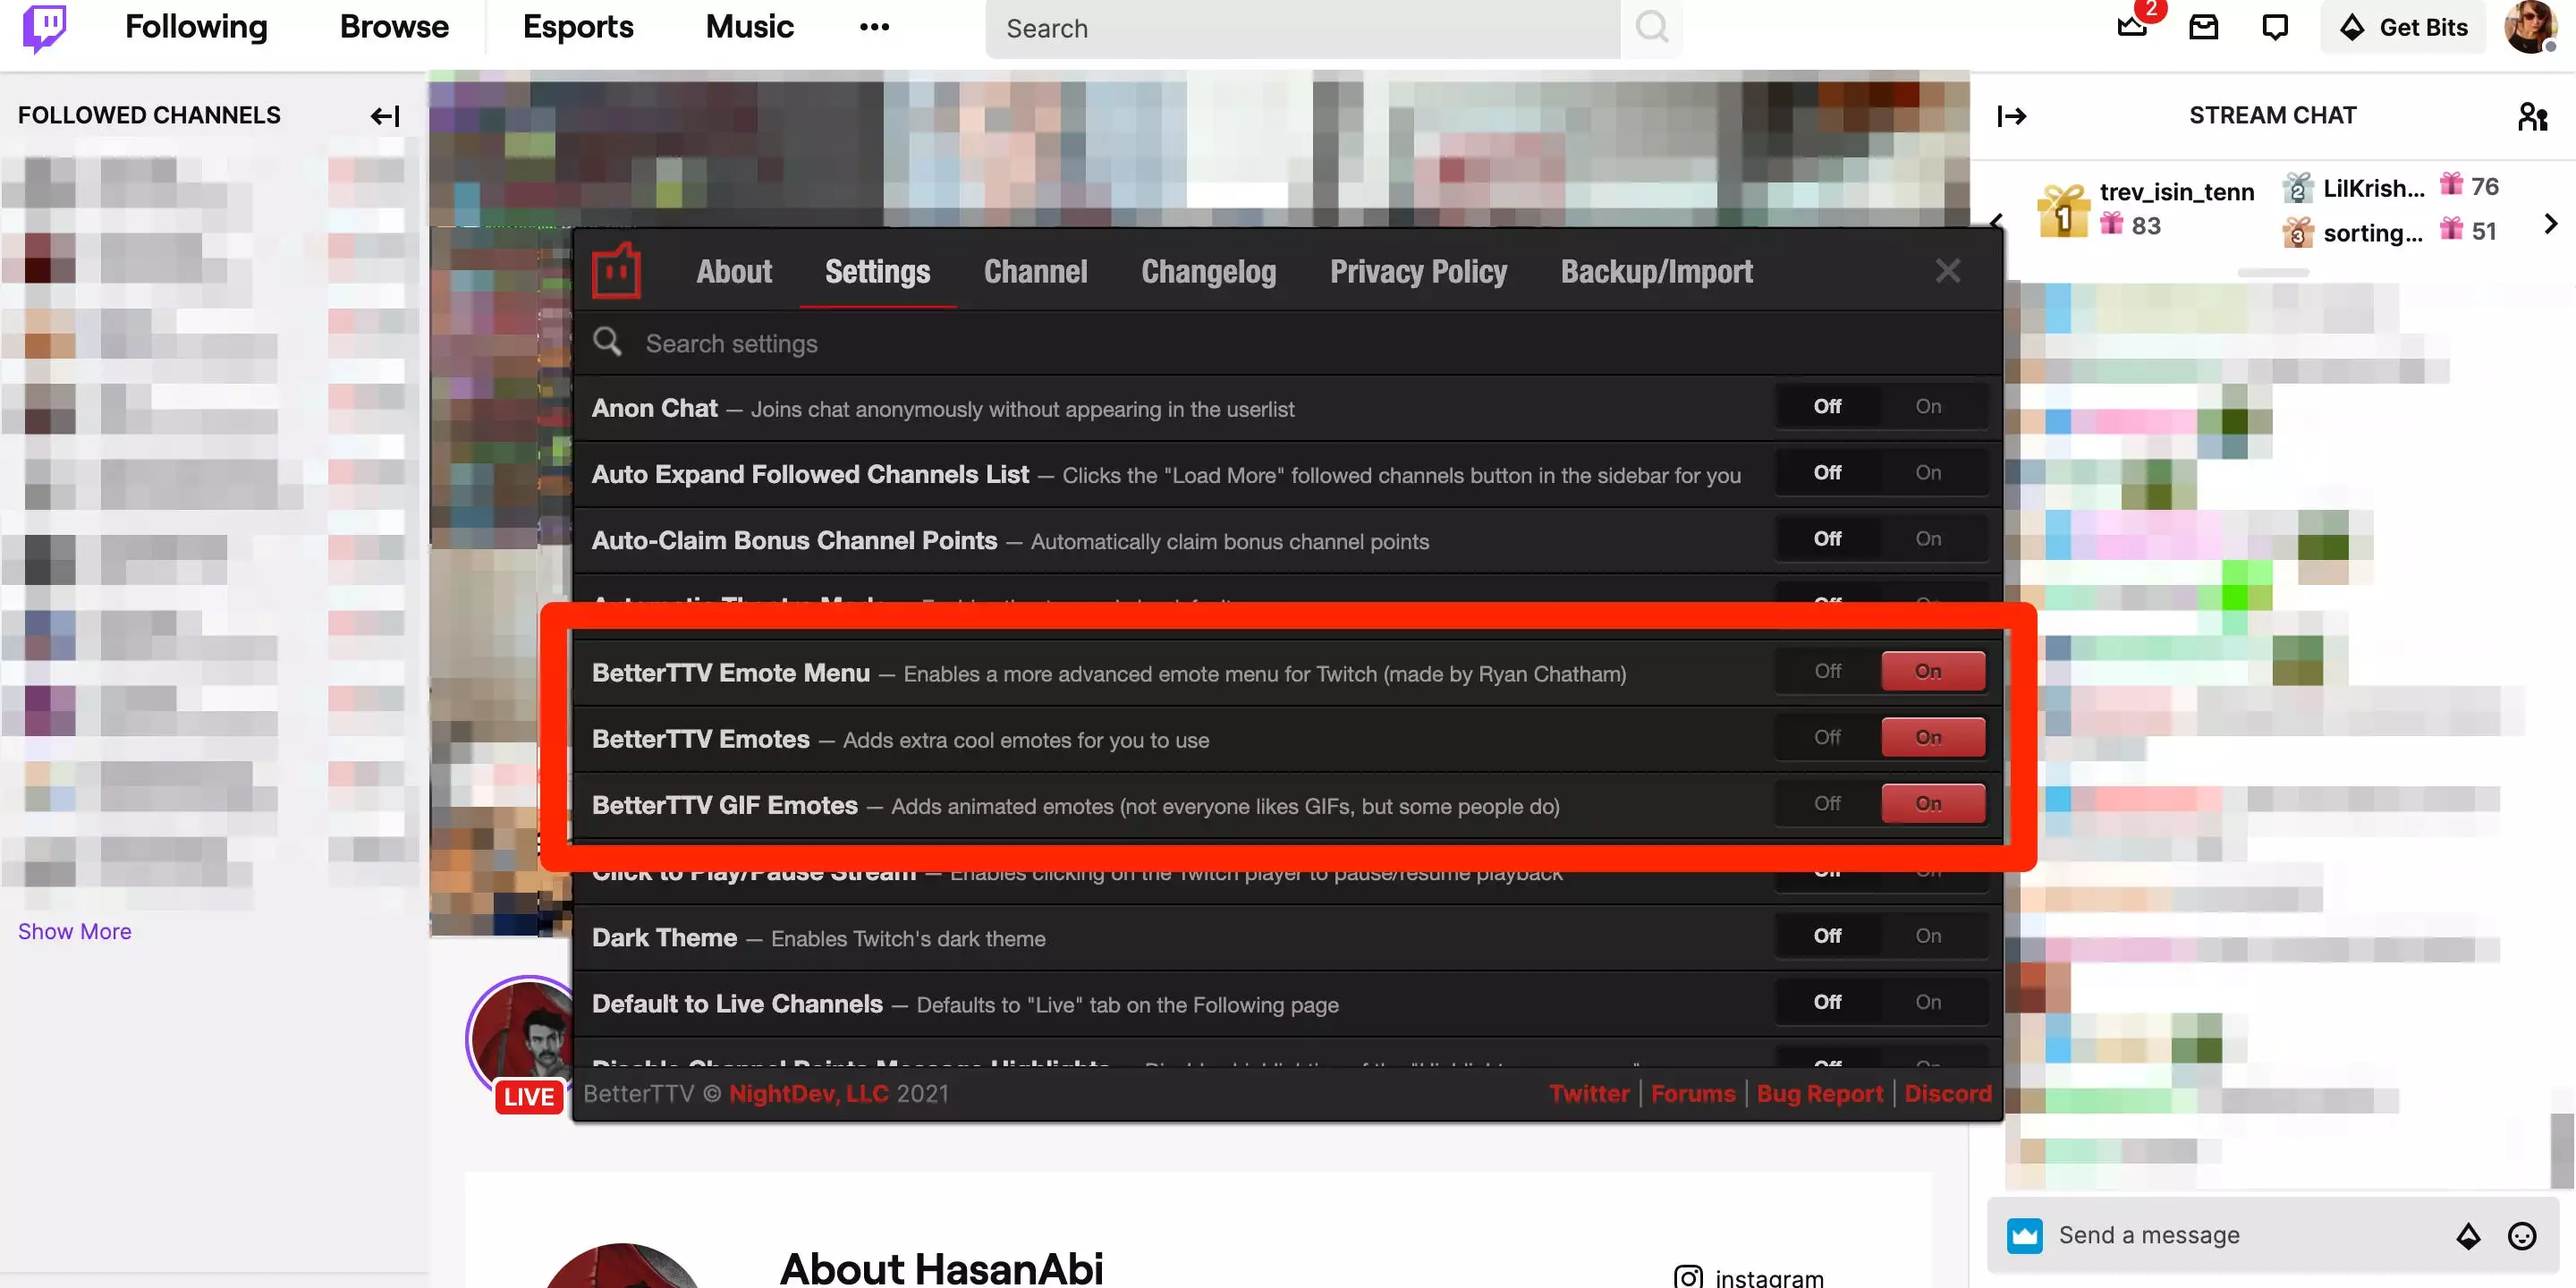The width and height of the screenshot is (2576, 1288).
Task: Click the STREAM CHAT header title
Action: tap(2272, 115)
